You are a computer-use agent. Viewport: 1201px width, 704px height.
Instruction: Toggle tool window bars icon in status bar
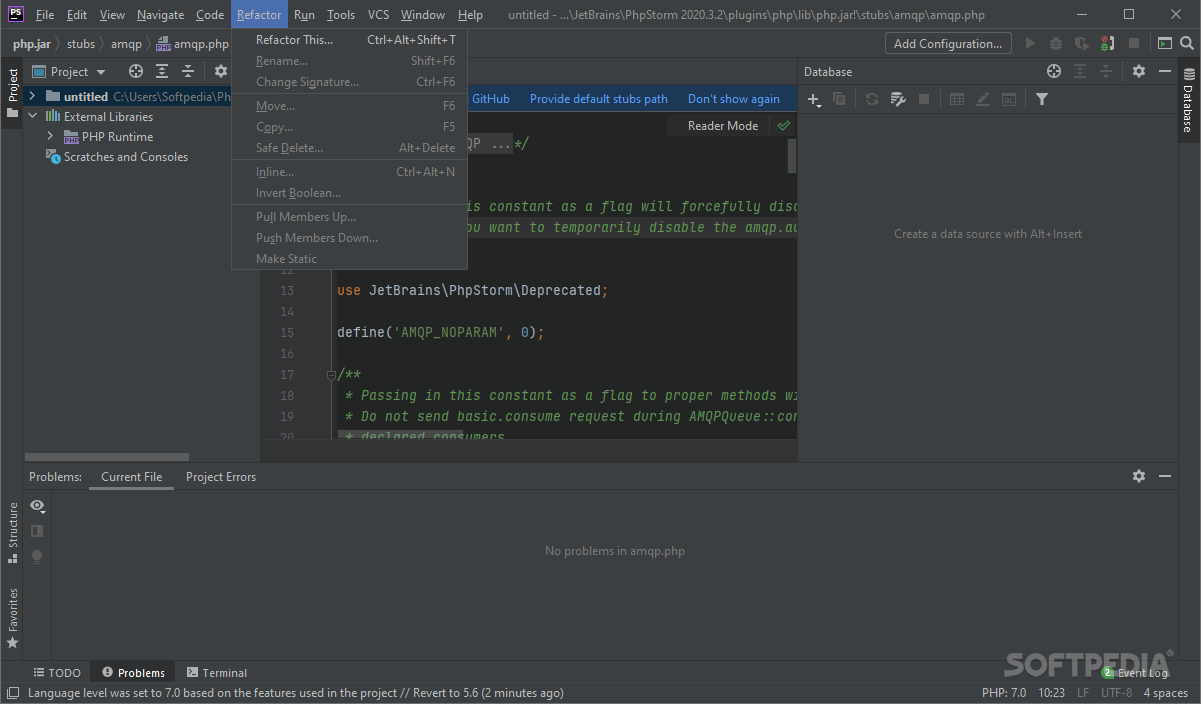click(12, 692)
